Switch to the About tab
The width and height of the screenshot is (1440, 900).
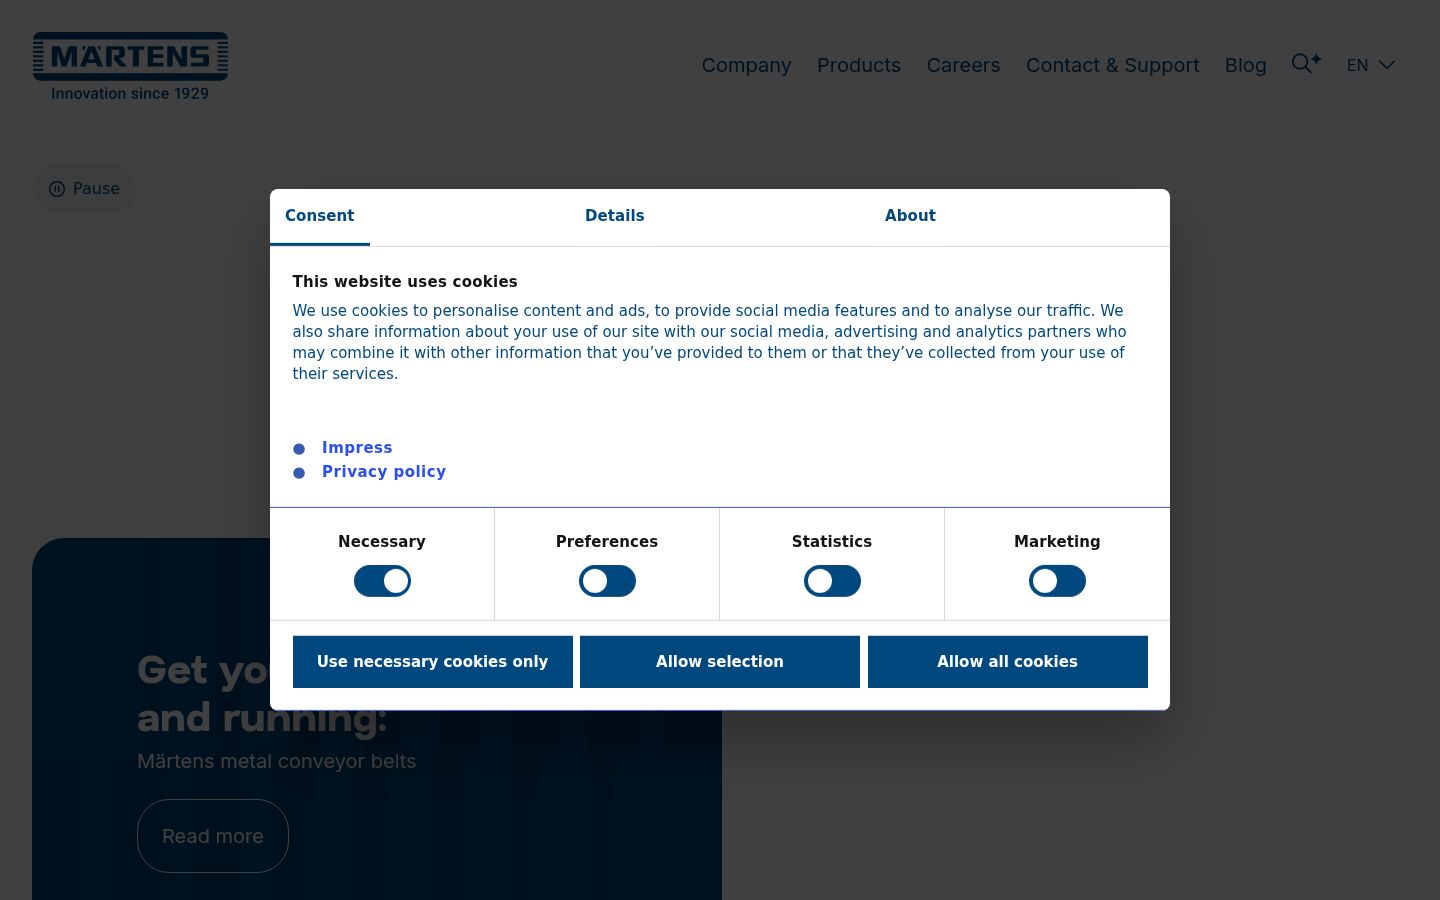[x=910, y=216]
